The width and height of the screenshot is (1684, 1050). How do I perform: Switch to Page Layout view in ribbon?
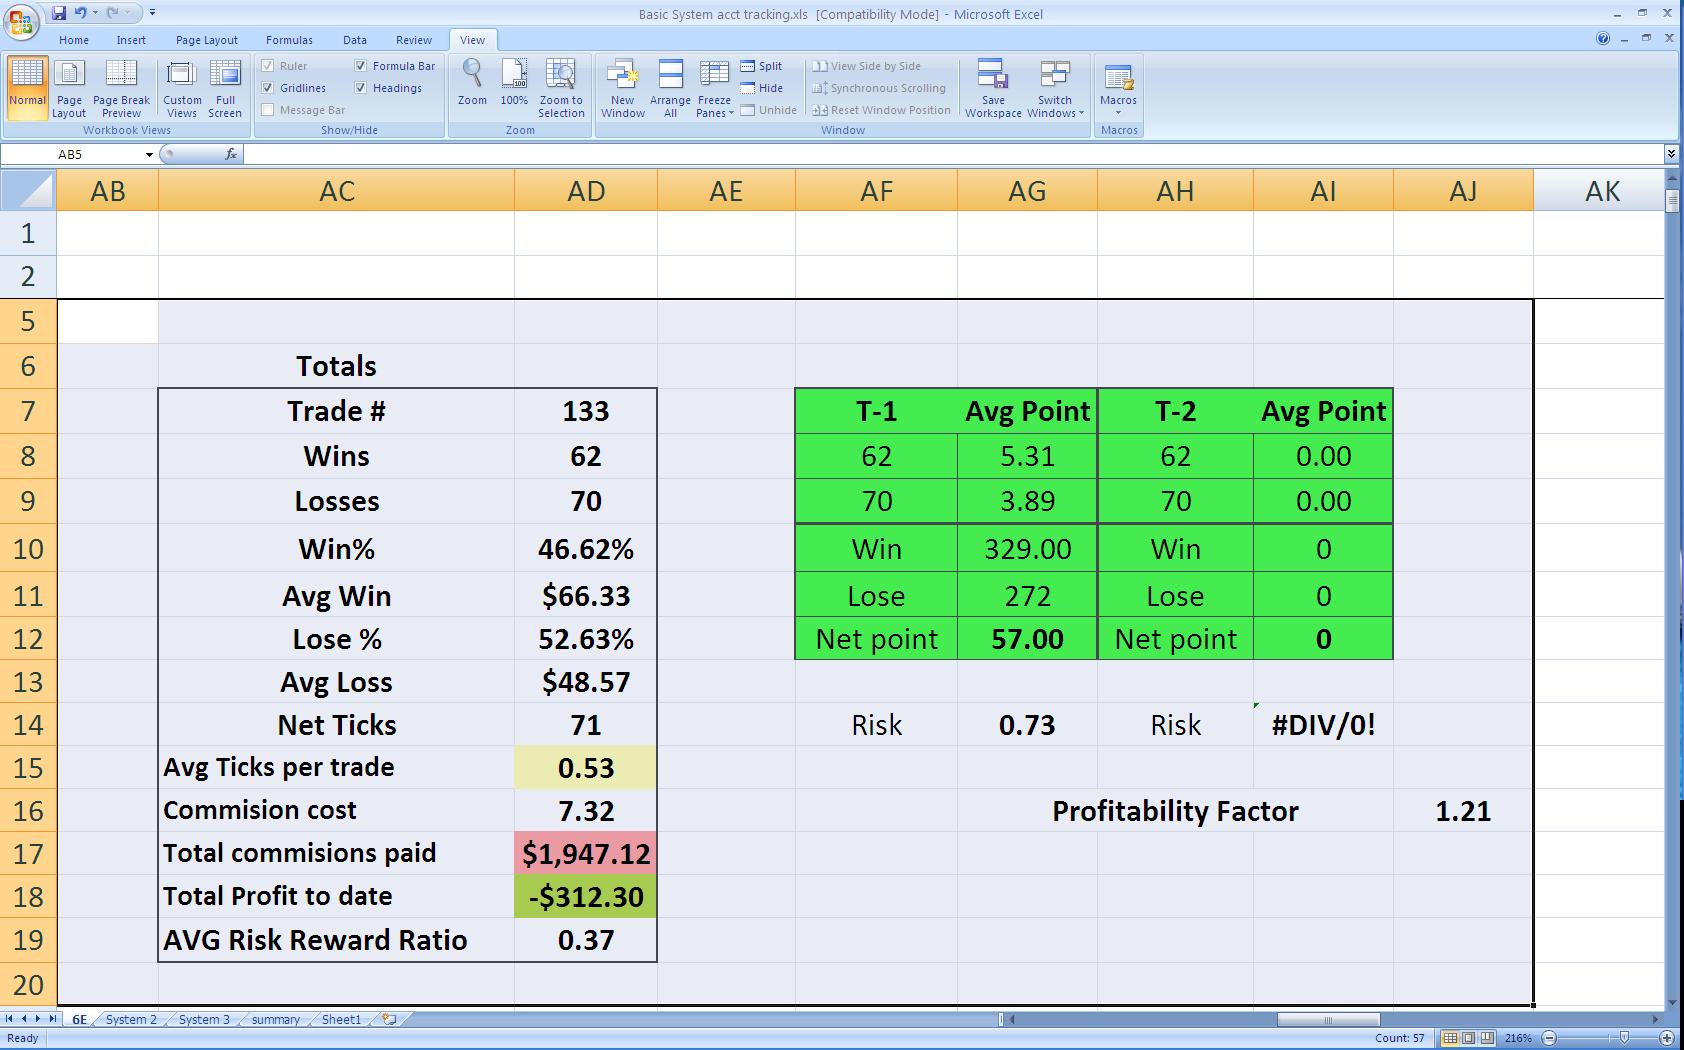[69, 88]
